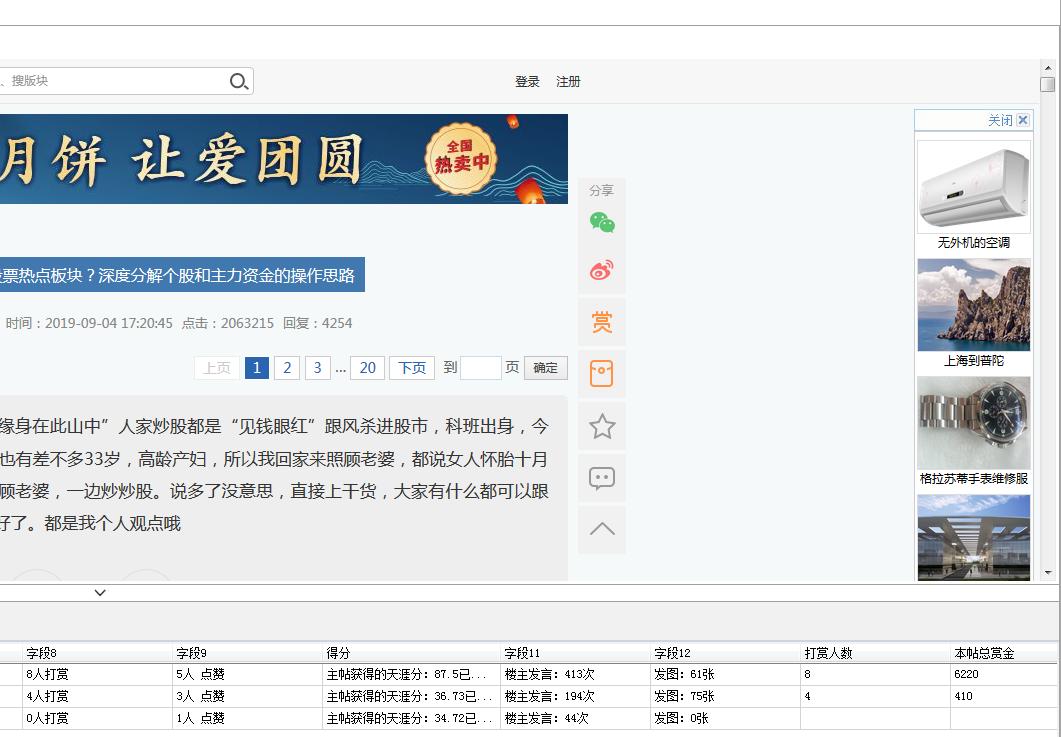
Task: Confirm page jump with the 确定 button
Action: (x=546, y=368)
